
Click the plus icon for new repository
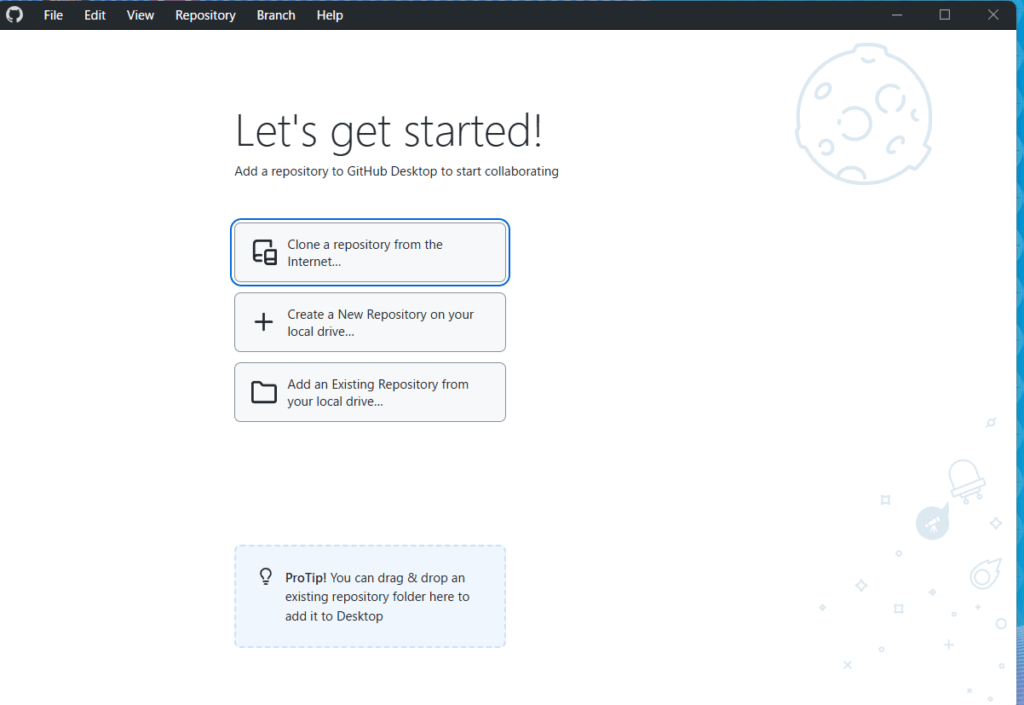click(264, 322)
